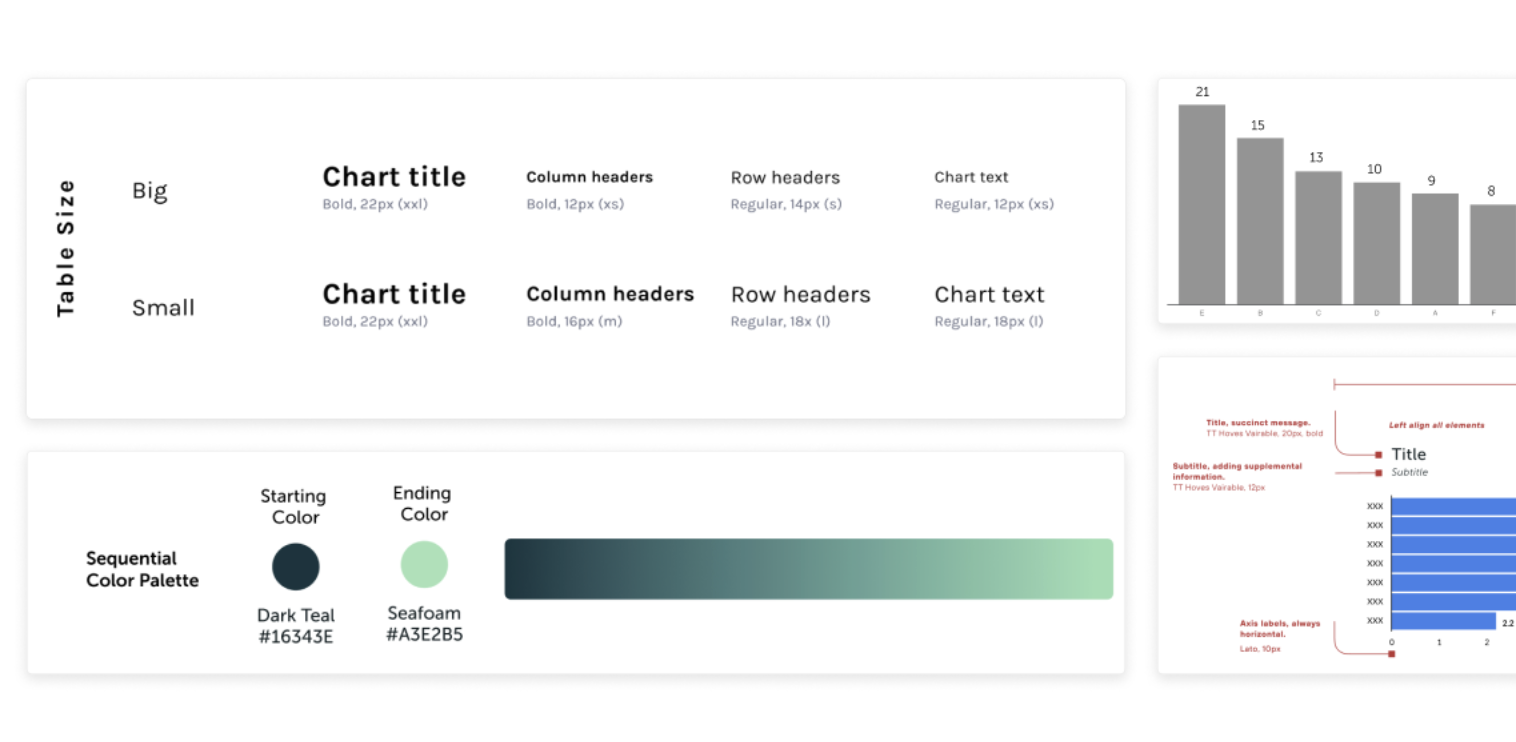The image size is (1516, 742).
Task: Select the Big table size Chart title
Action: [394, 177]
